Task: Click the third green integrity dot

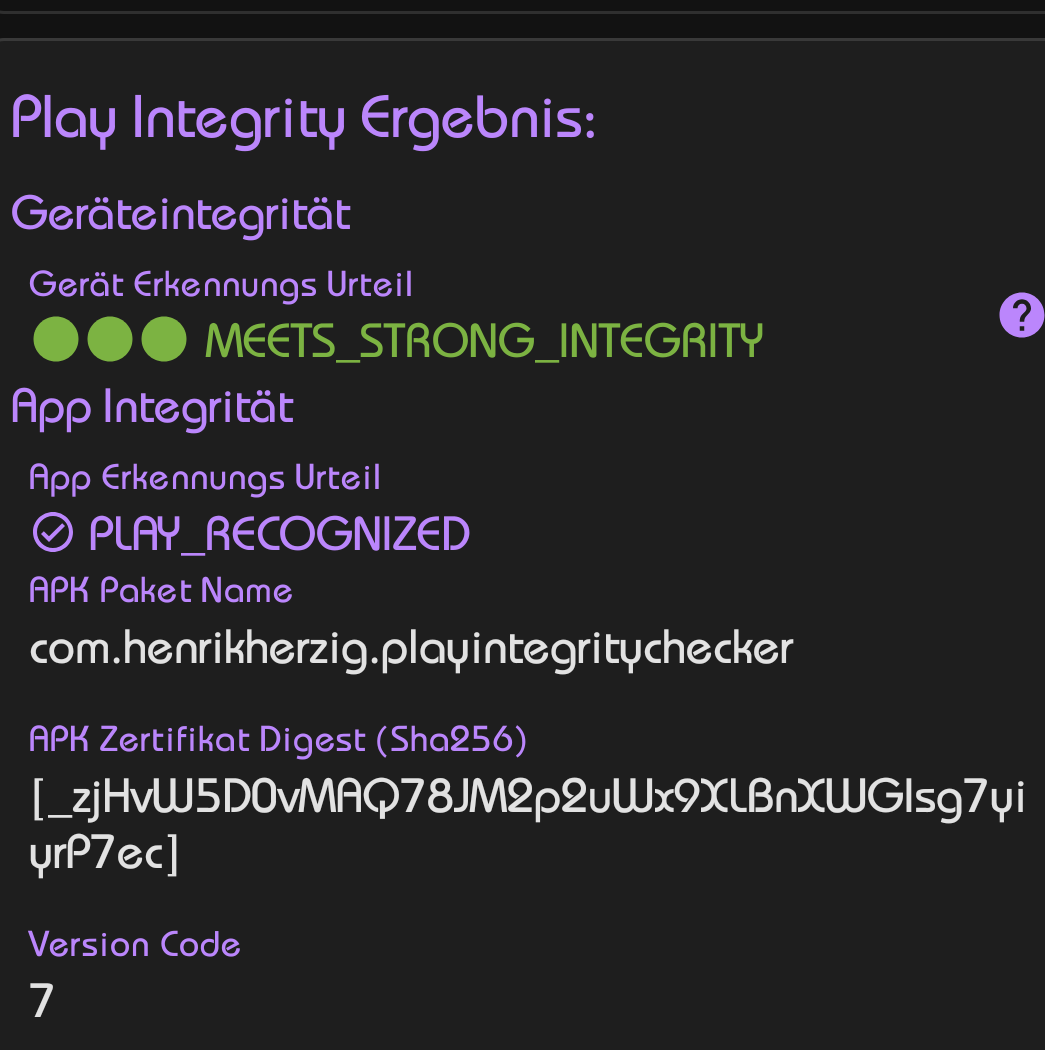Action: pyautogui.click(x=164, y=339)
